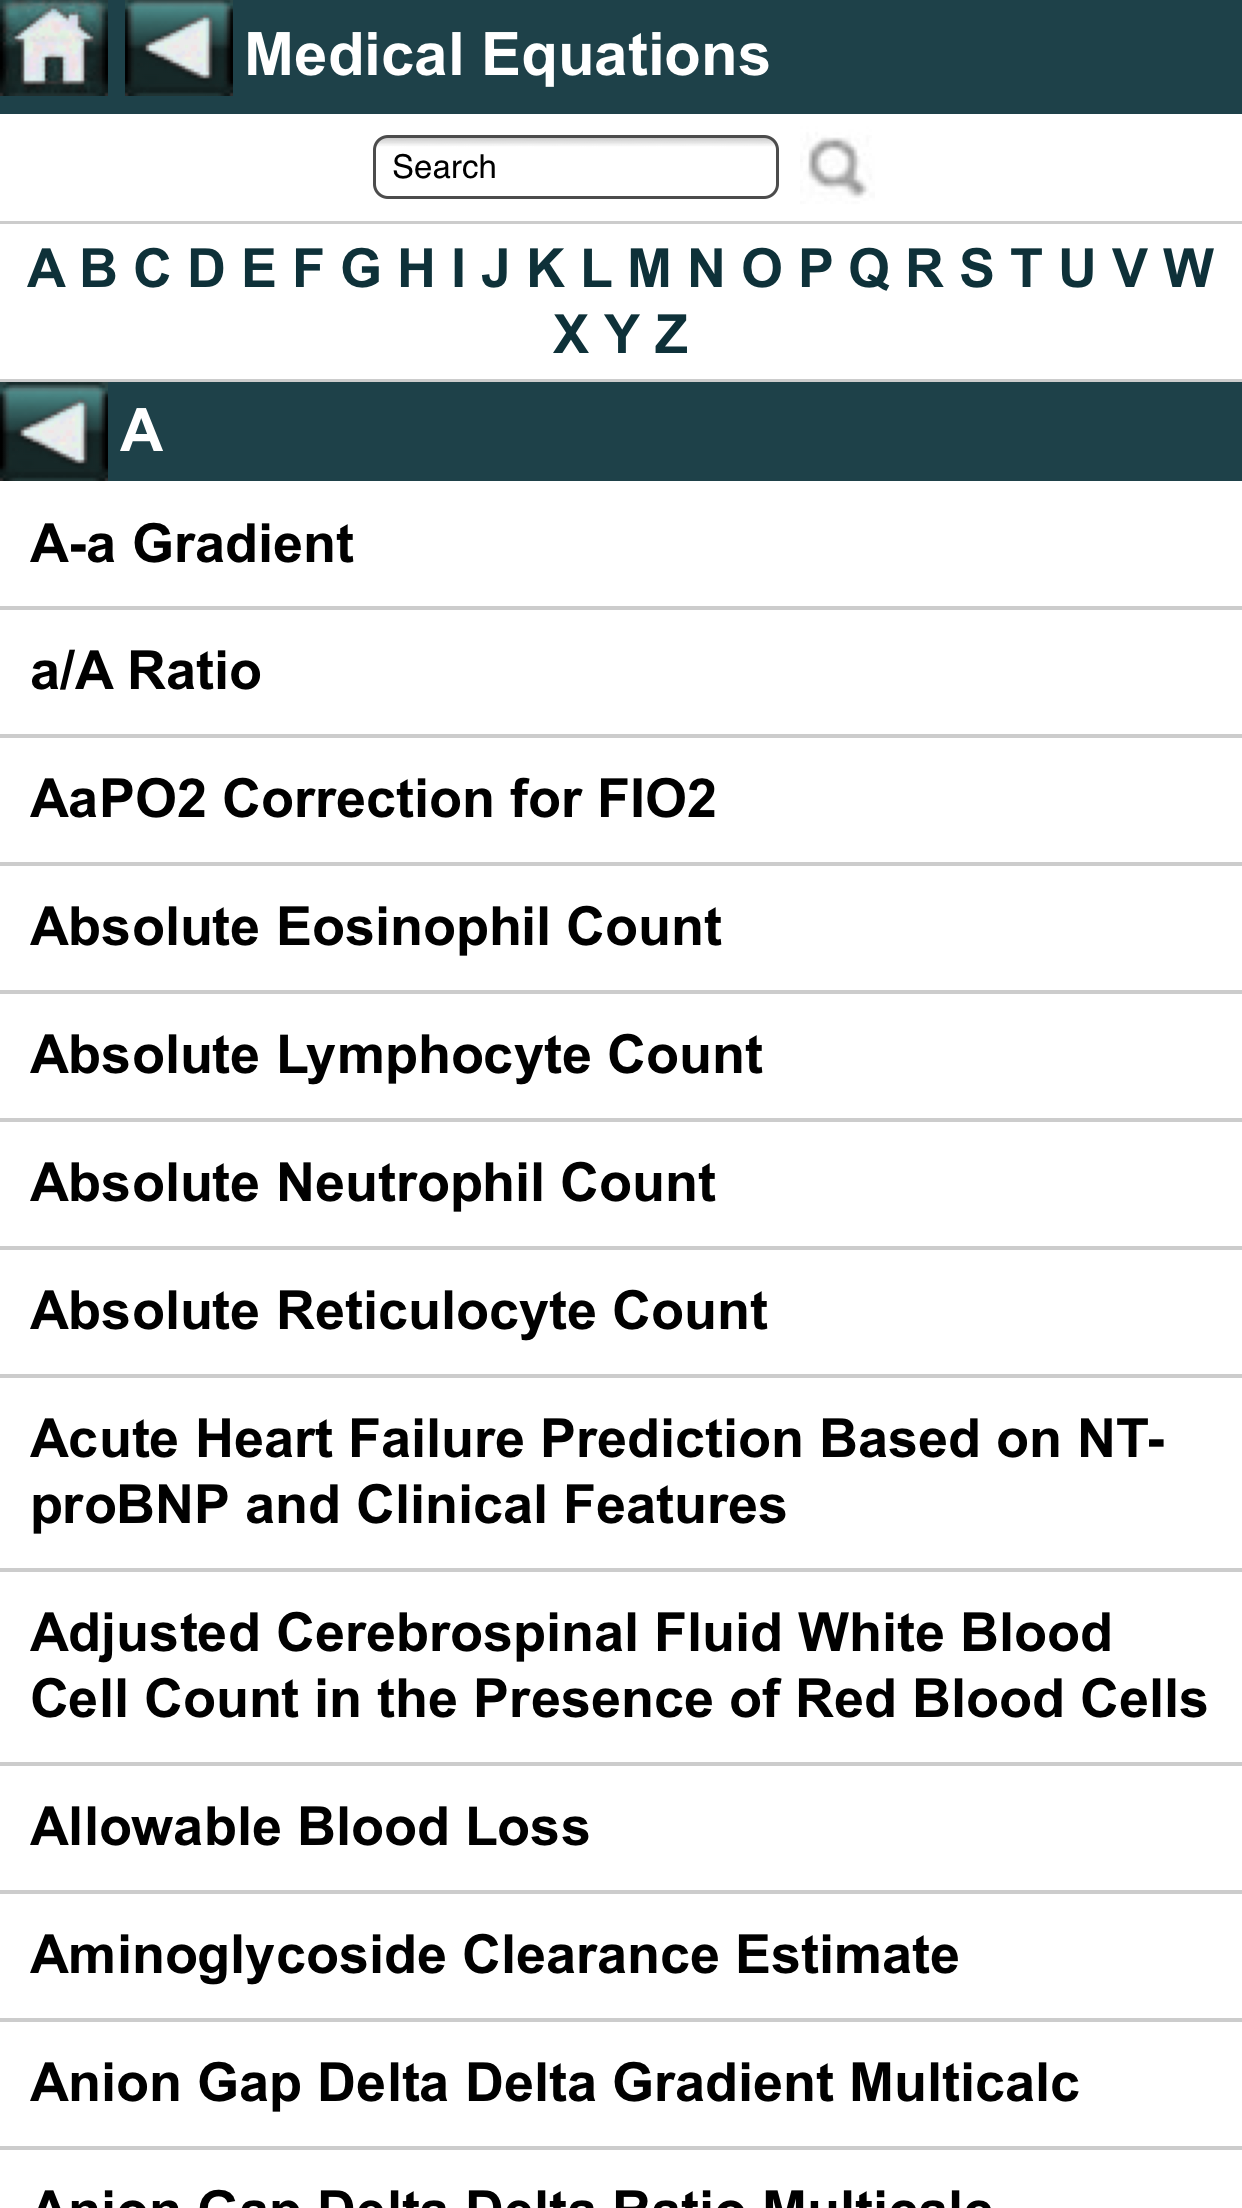Open Absolute Neutrophil Count

(373, 1183)
